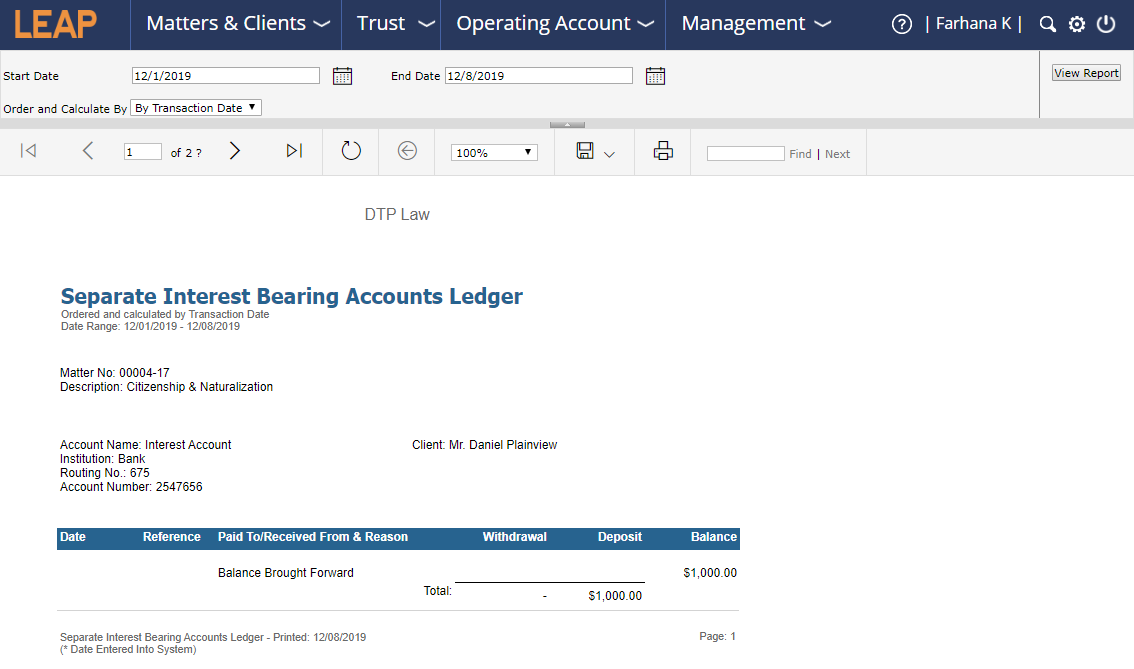Navigate to the last page of the report
The height and width of the screenshot is (669, 1134).
coord(293,150)
